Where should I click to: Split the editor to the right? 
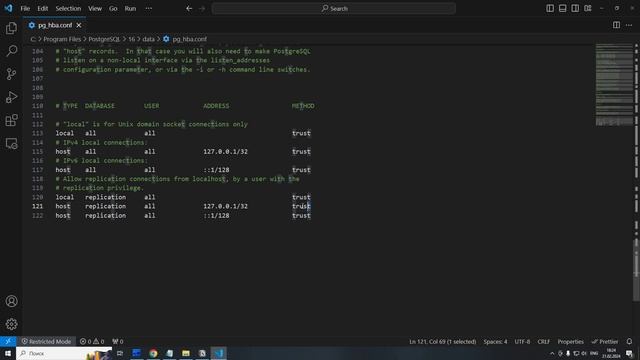616,25
